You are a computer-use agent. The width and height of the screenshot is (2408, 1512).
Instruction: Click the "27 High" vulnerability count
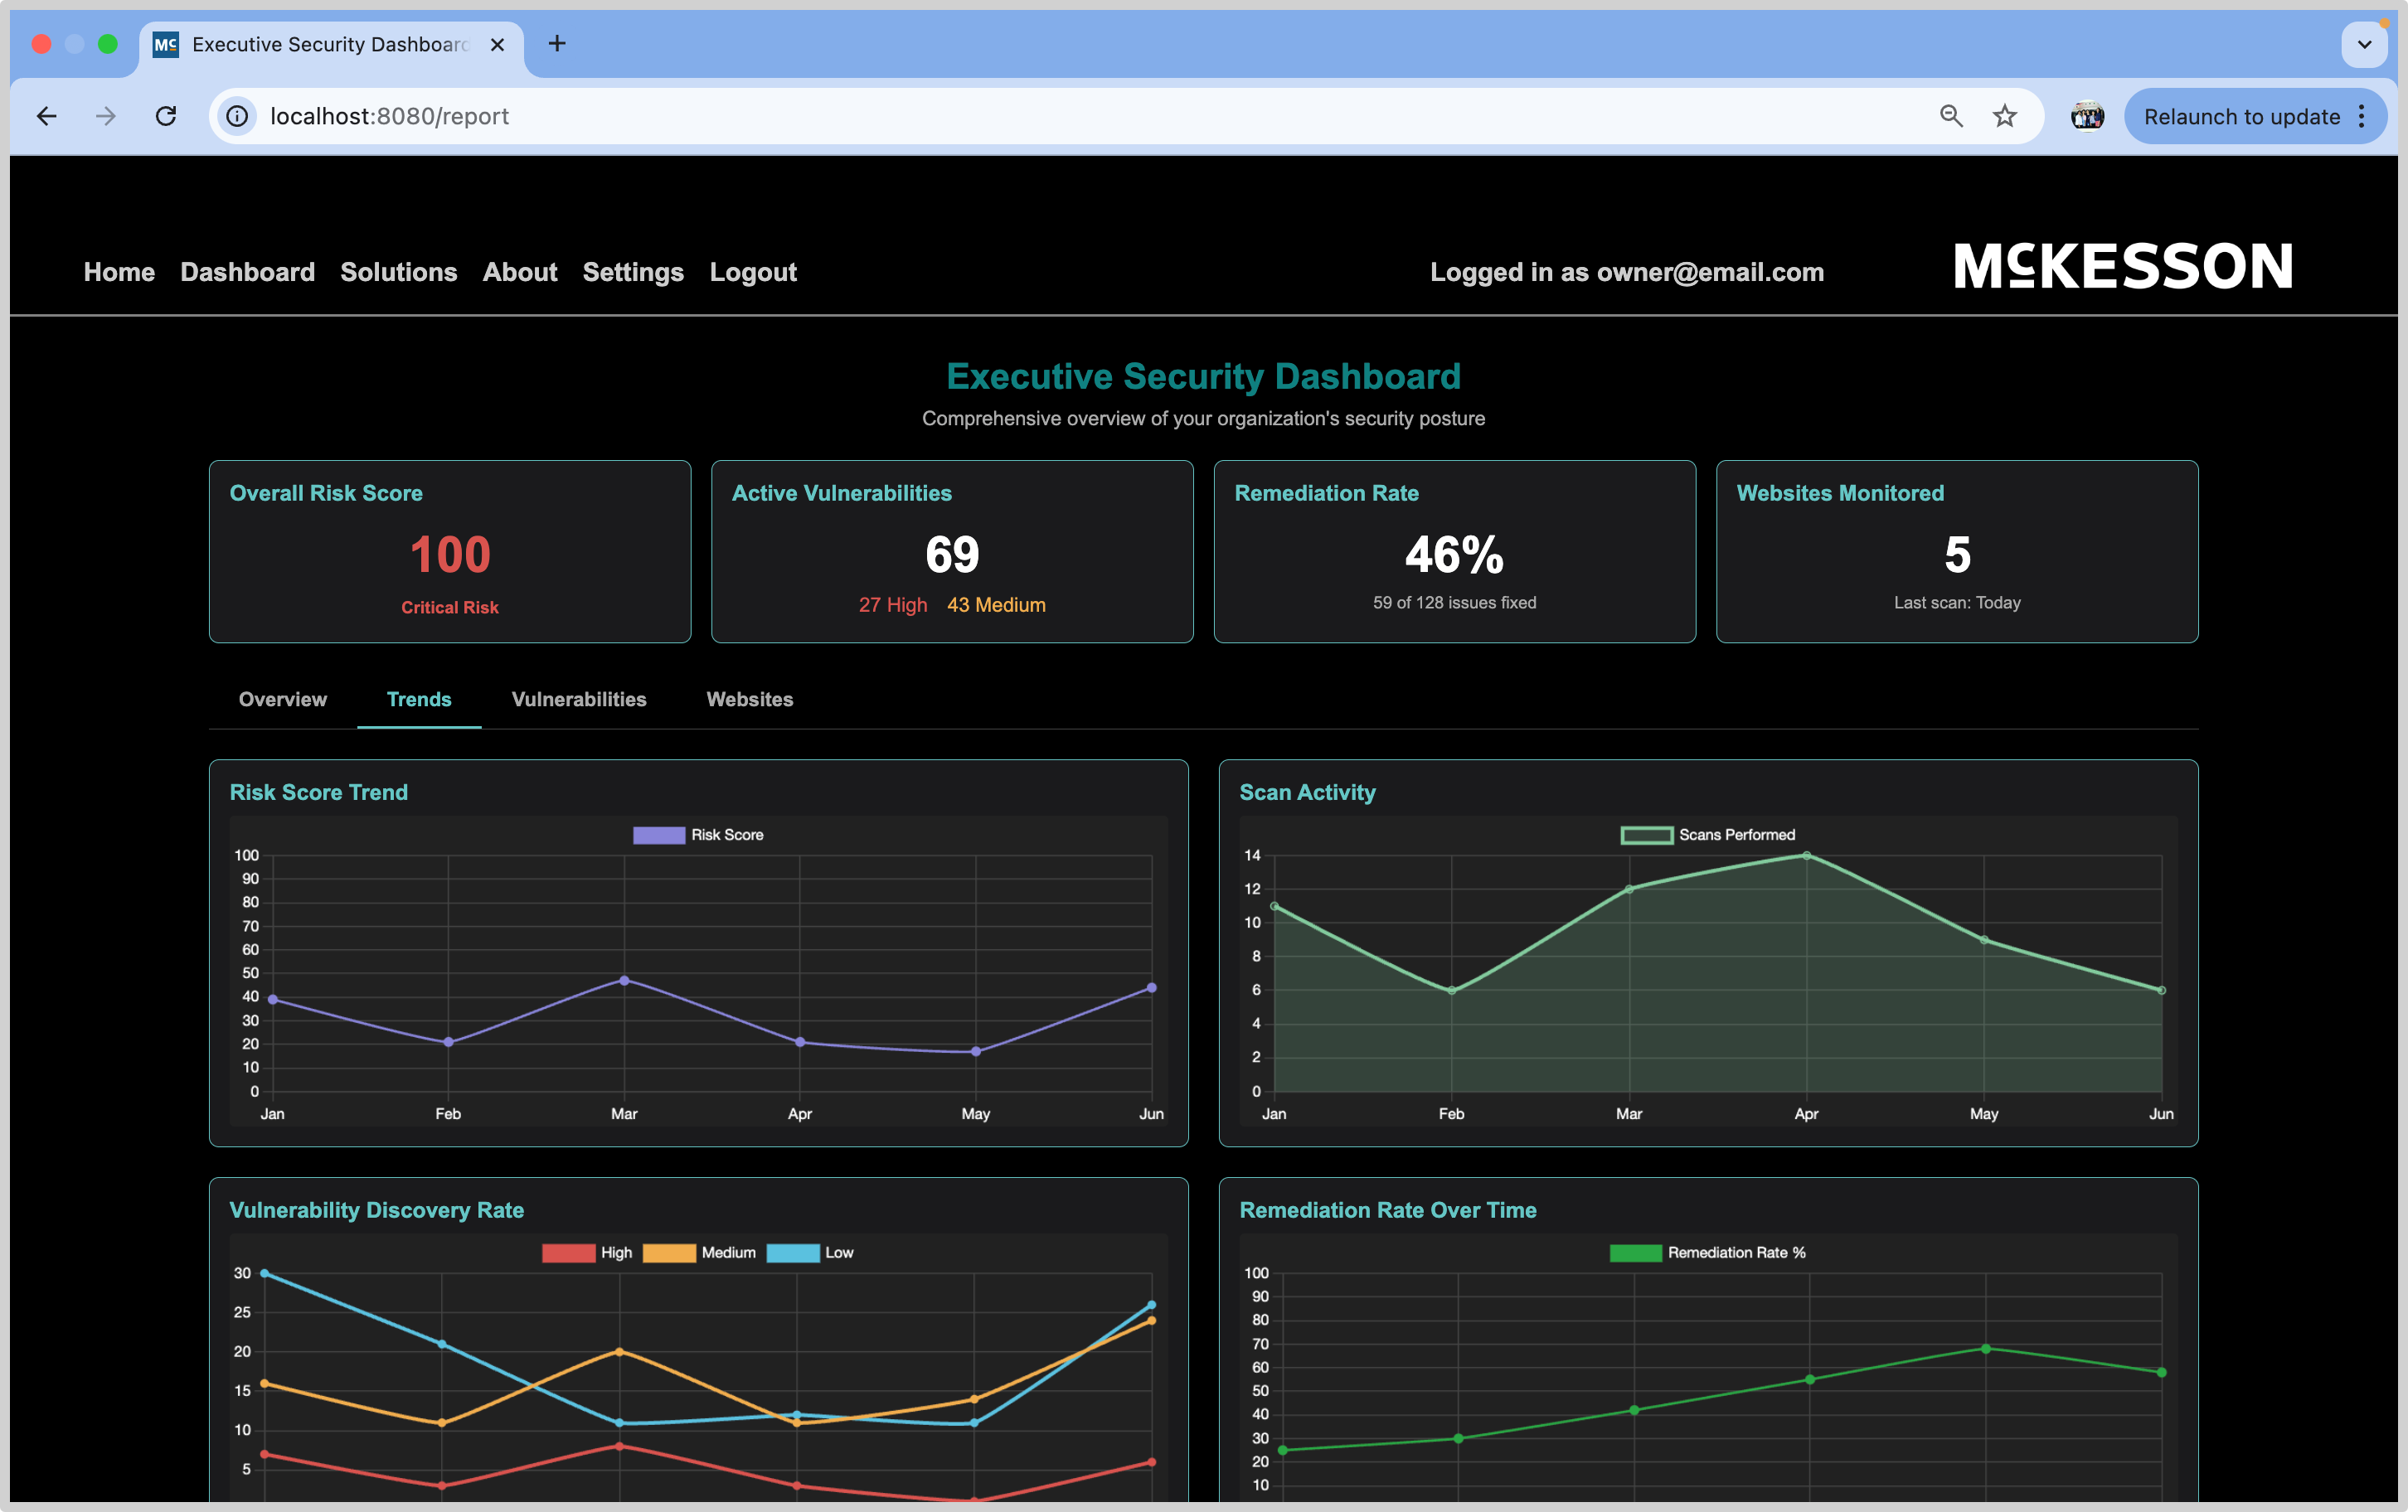pos(893,605)
